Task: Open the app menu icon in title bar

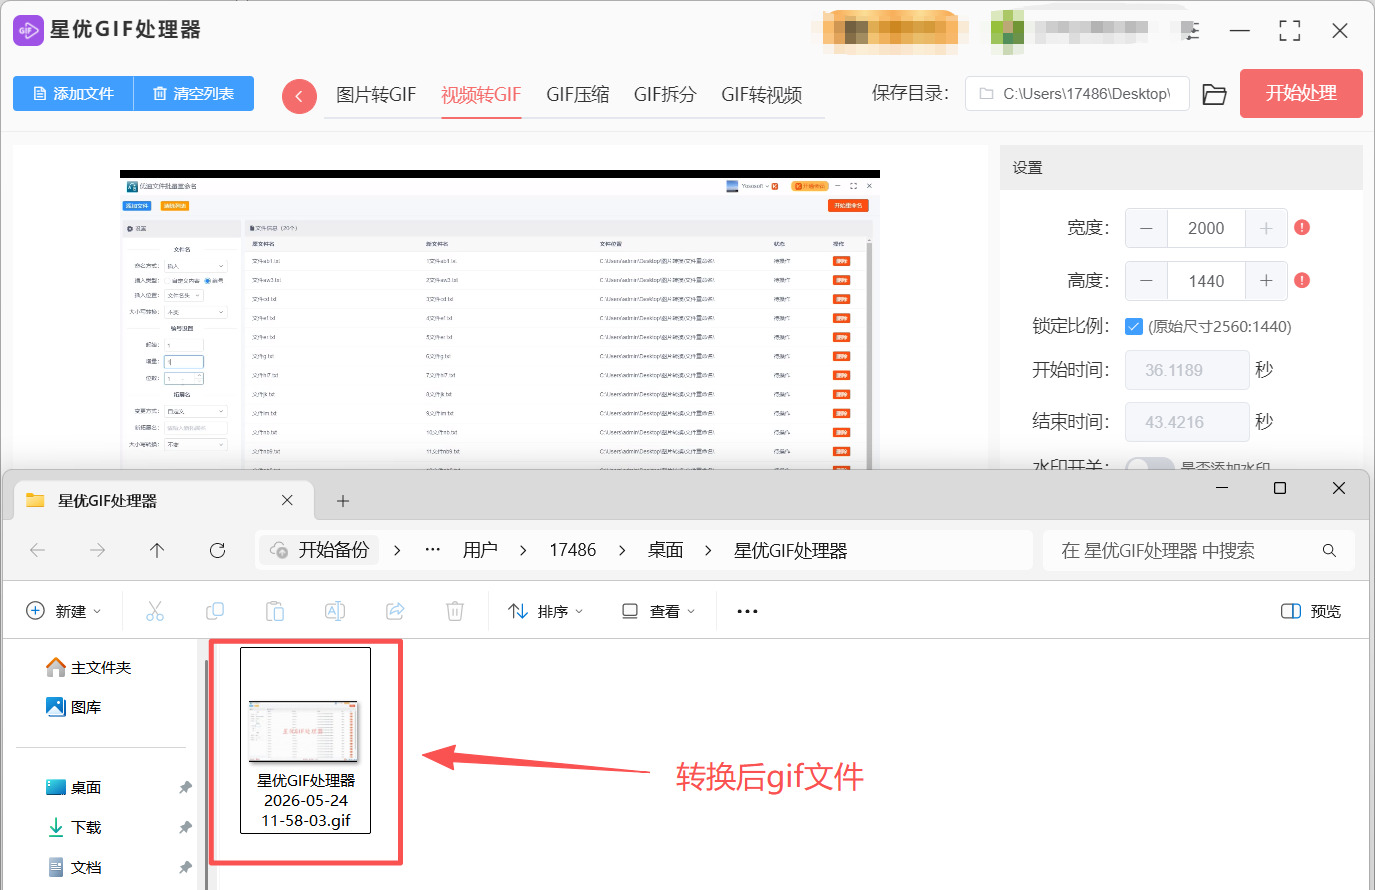Action: point(1190,31)
